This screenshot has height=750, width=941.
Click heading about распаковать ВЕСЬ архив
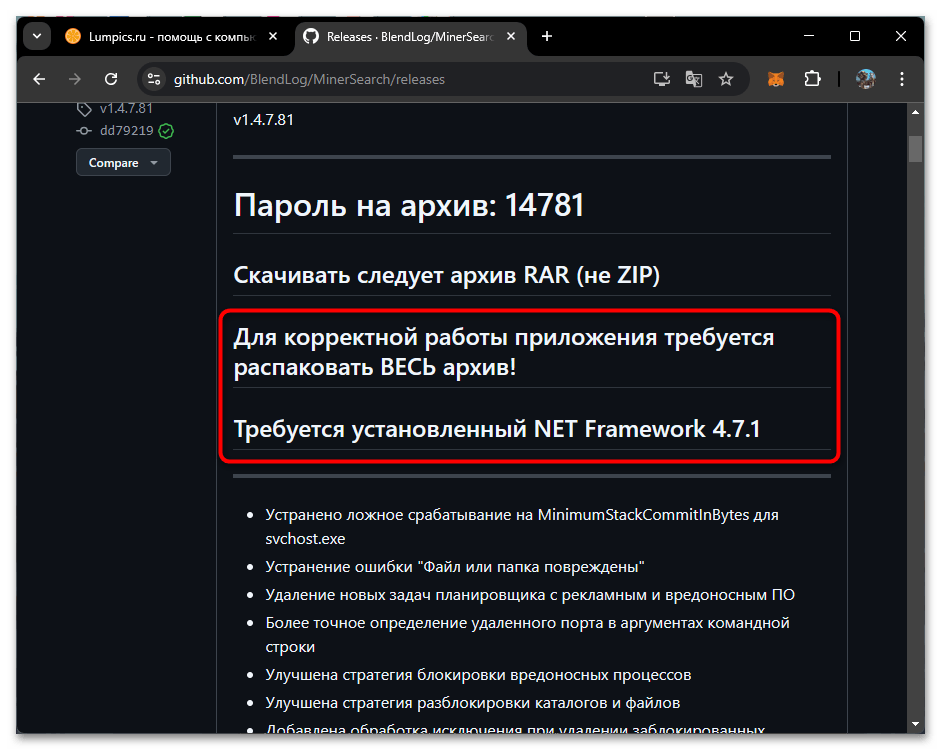(x=504, y=352)
